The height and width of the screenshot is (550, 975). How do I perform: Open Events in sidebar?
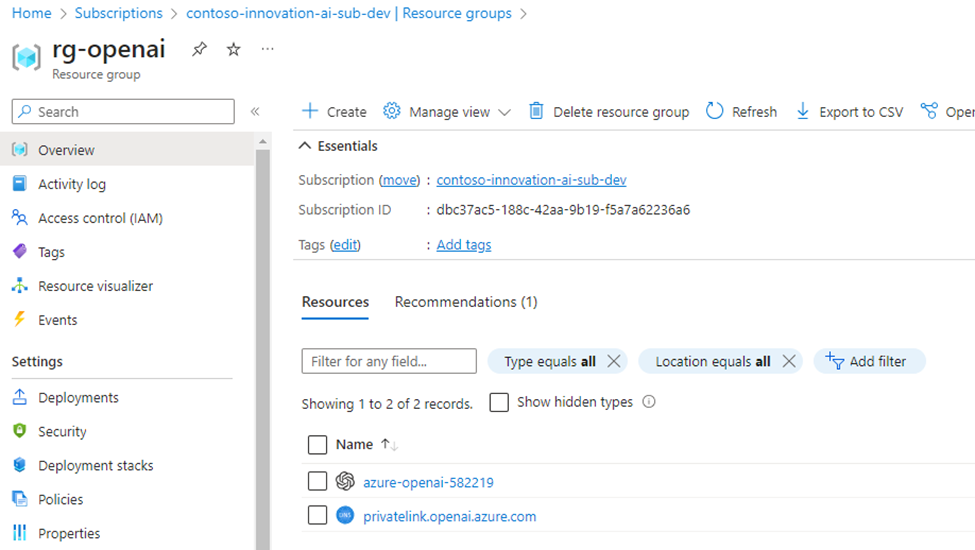(x=58, y=320)
